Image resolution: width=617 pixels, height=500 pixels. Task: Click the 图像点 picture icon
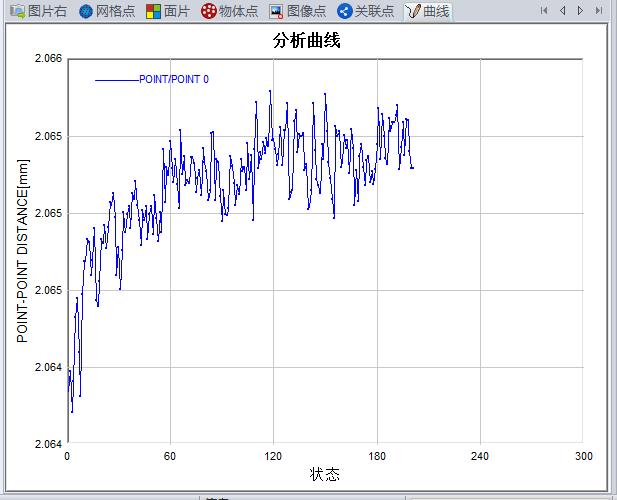click(x=276, y=11)
